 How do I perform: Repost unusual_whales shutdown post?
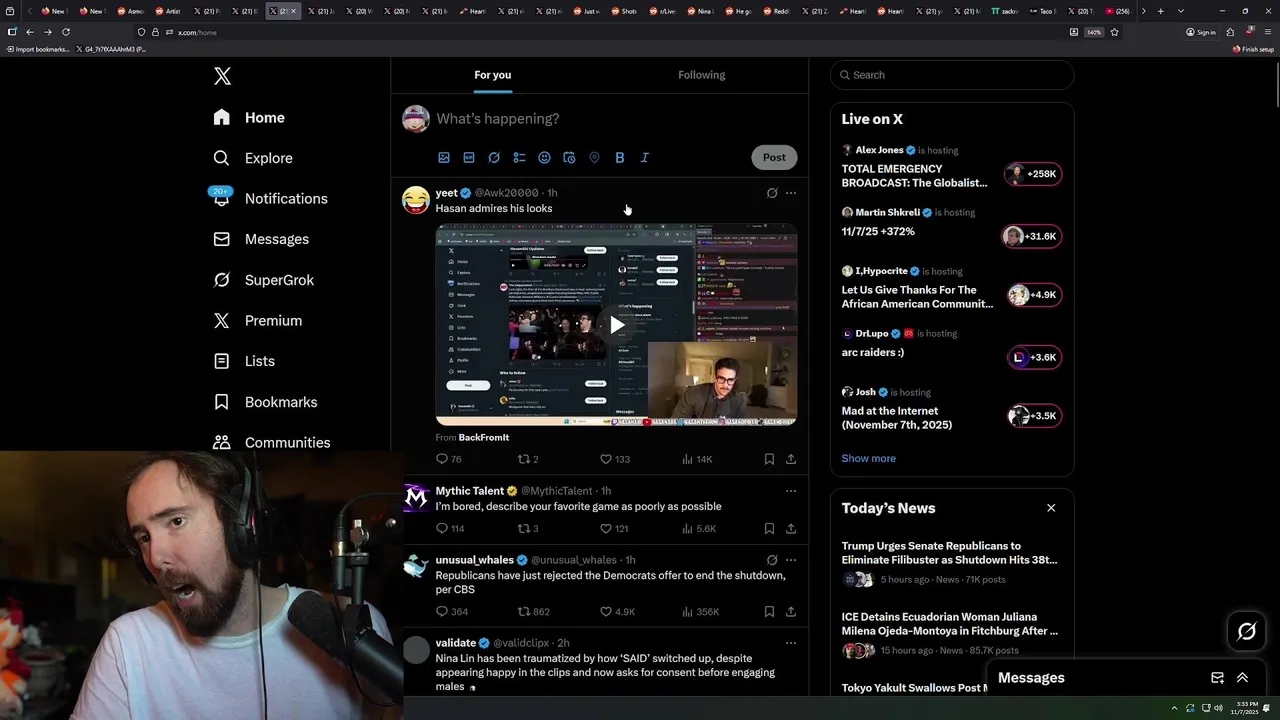523,611
